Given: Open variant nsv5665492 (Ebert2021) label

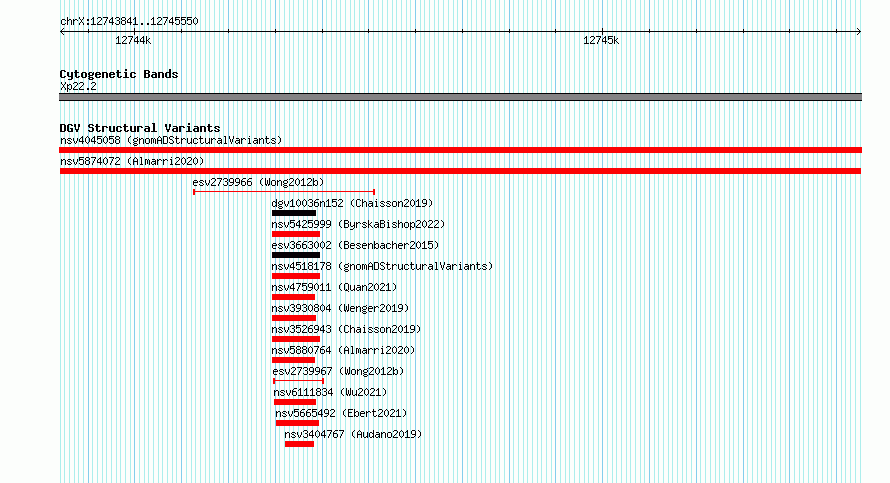Looking at the screenshot, I should tap(341, 413).
